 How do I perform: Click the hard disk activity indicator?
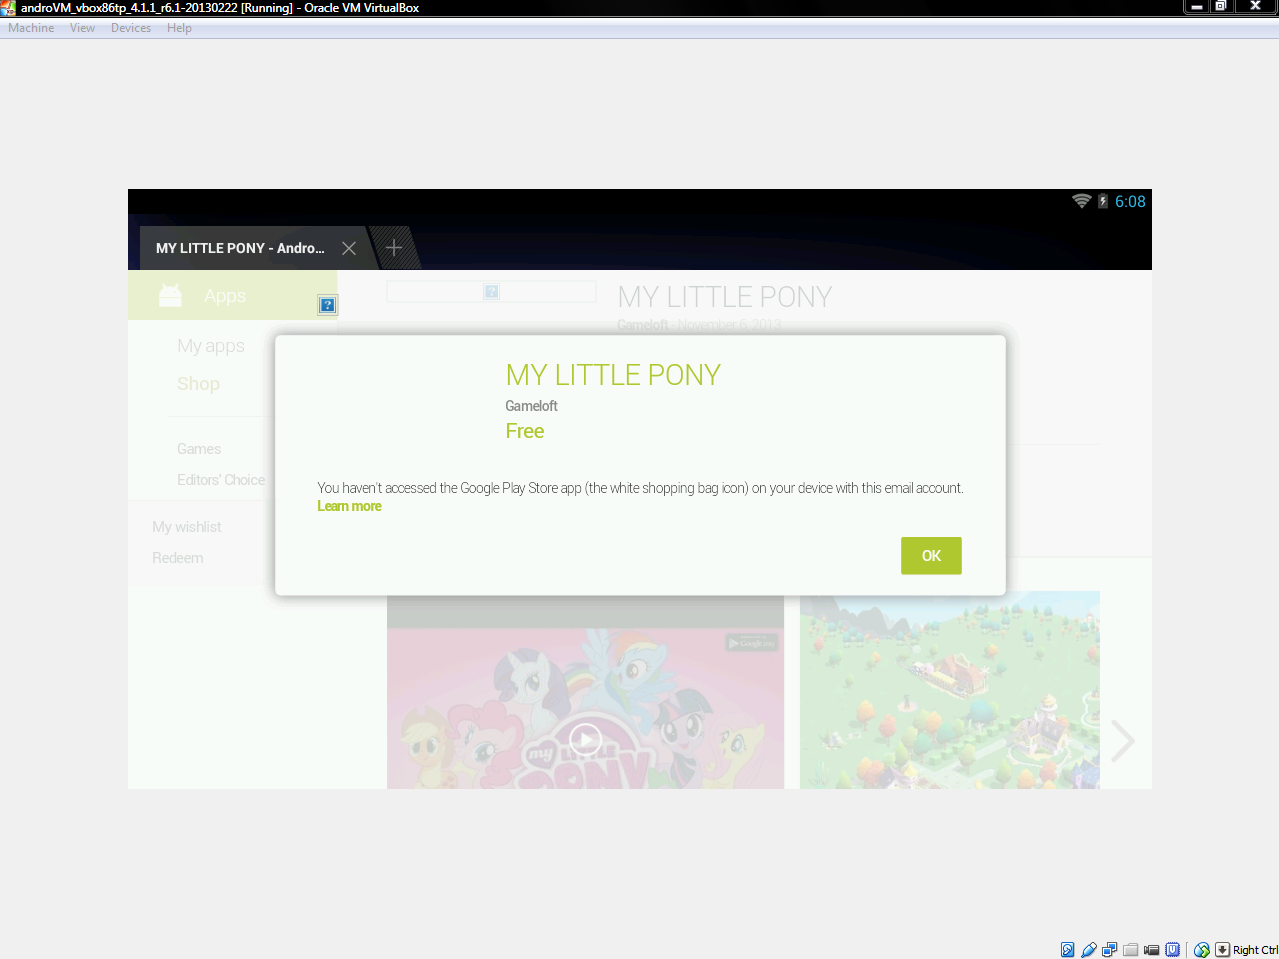(1068, 950)
